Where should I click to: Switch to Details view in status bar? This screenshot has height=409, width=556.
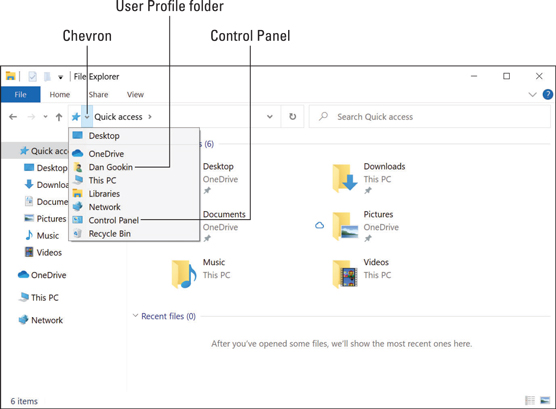[530, 400]
